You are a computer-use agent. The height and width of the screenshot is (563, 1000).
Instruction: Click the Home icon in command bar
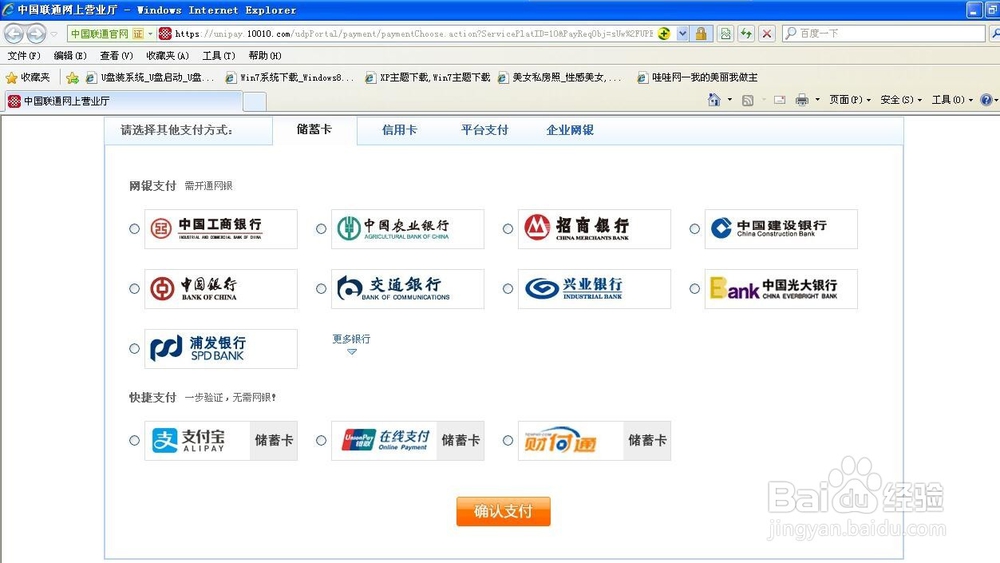click(714, 99)
